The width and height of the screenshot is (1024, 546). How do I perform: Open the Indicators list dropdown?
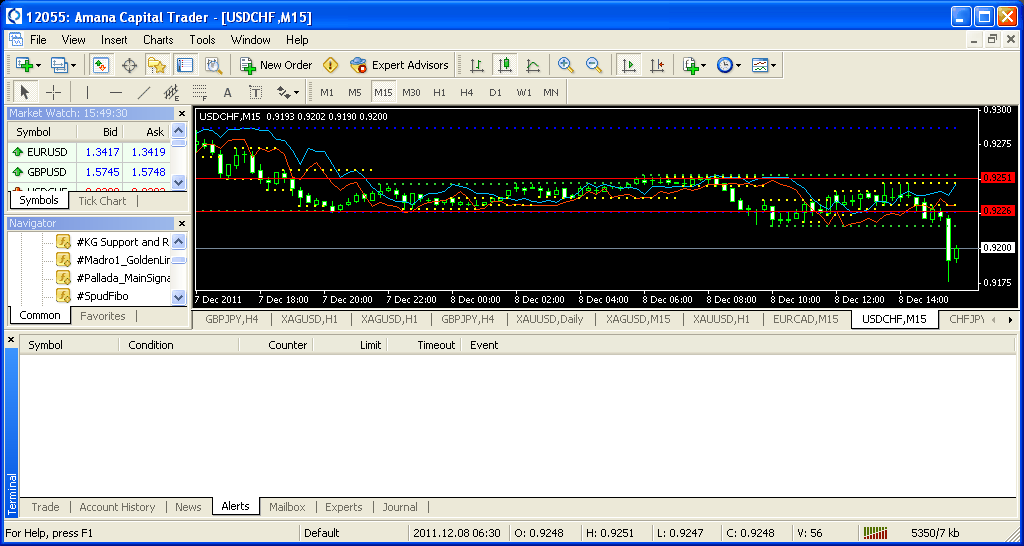(x=694, y=65)
